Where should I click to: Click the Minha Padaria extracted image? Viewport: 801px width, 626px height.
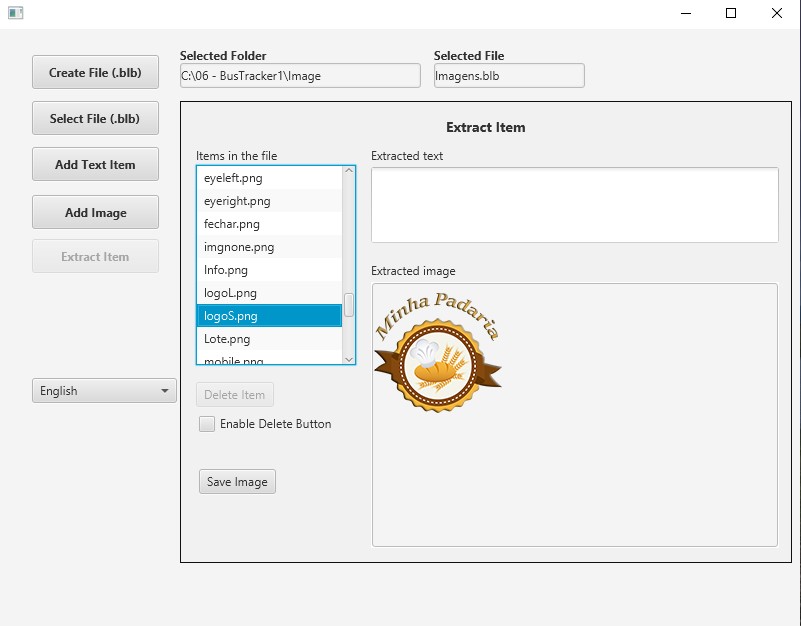tap(438, 352)
